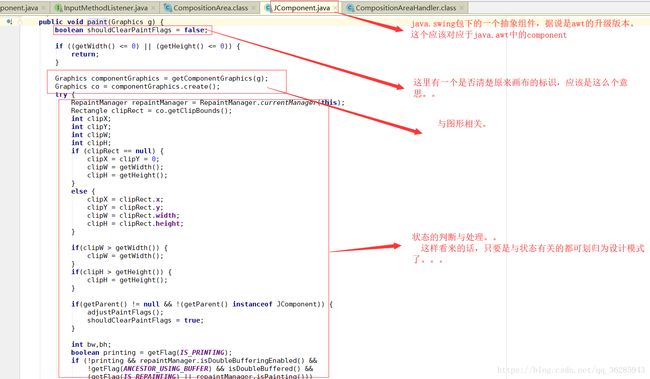Click the 'int bw,bh;' declaration
This screenshot has height=379, width=650.
[91, 345]
